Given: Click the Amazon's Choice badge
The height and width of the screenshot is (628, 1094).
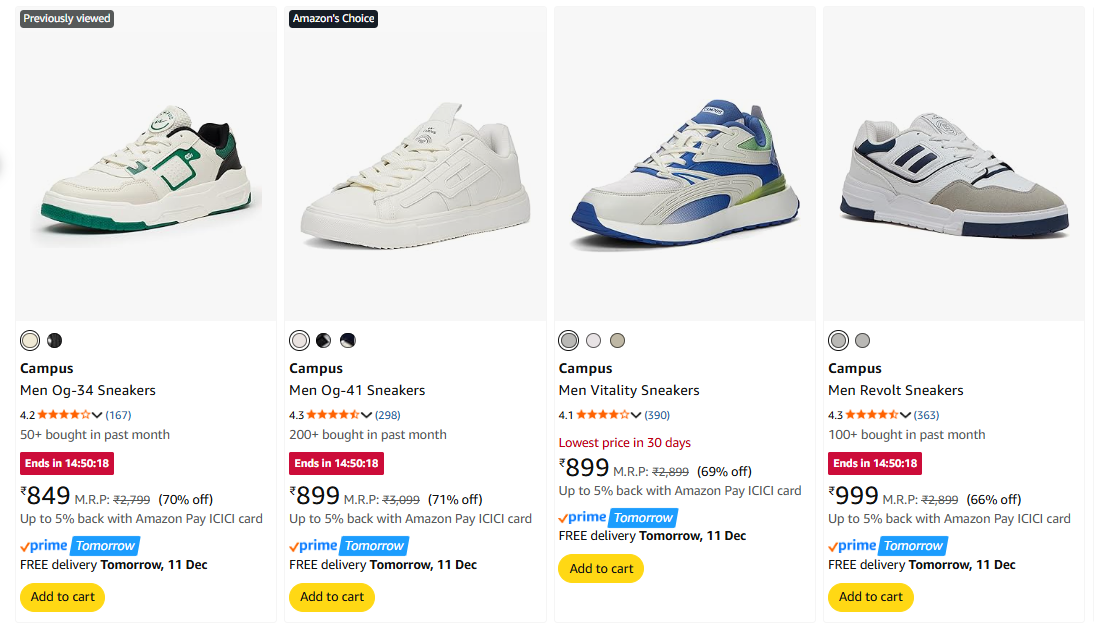Looking at the screenshot, I should pos(333,19).
